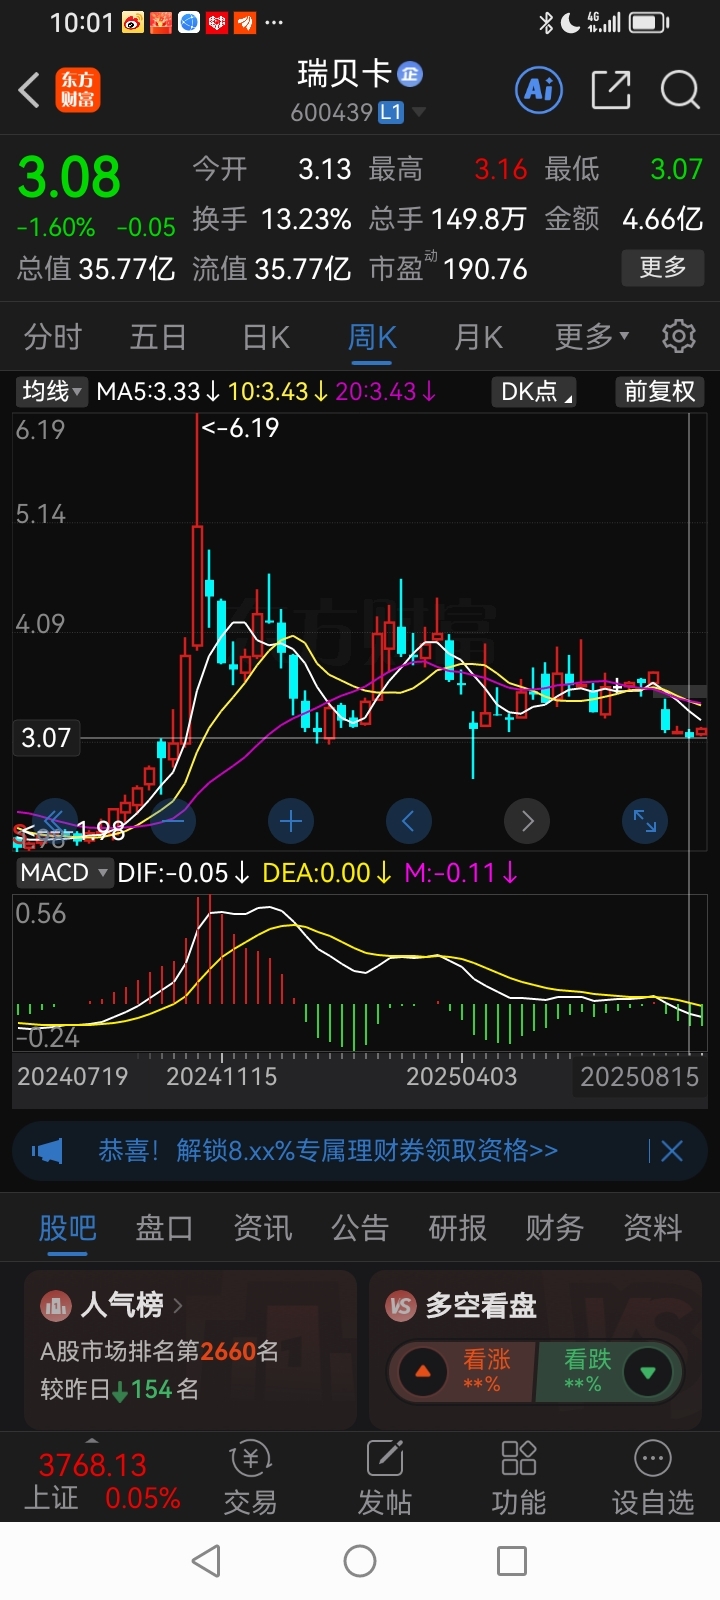Zoom in chart with plus icon

(291, 822)
